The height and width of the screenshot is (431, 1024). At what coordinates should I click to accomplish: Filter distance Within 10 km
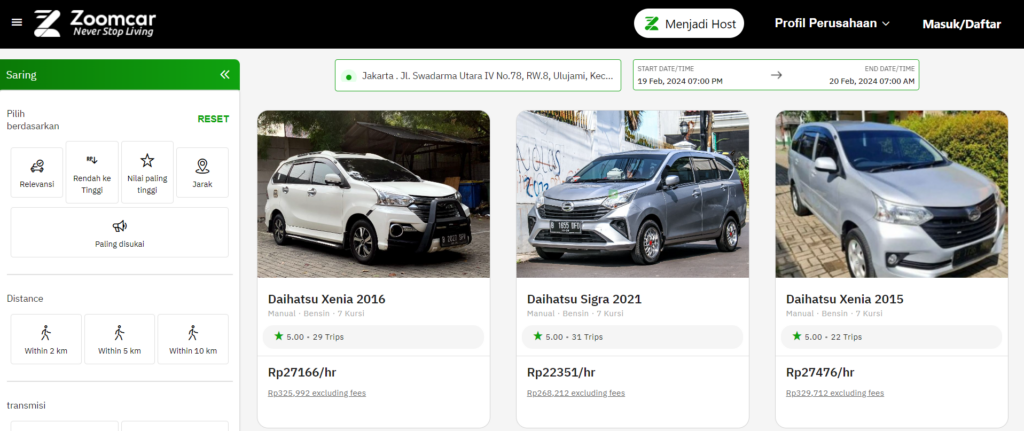(x=193, y=339)
